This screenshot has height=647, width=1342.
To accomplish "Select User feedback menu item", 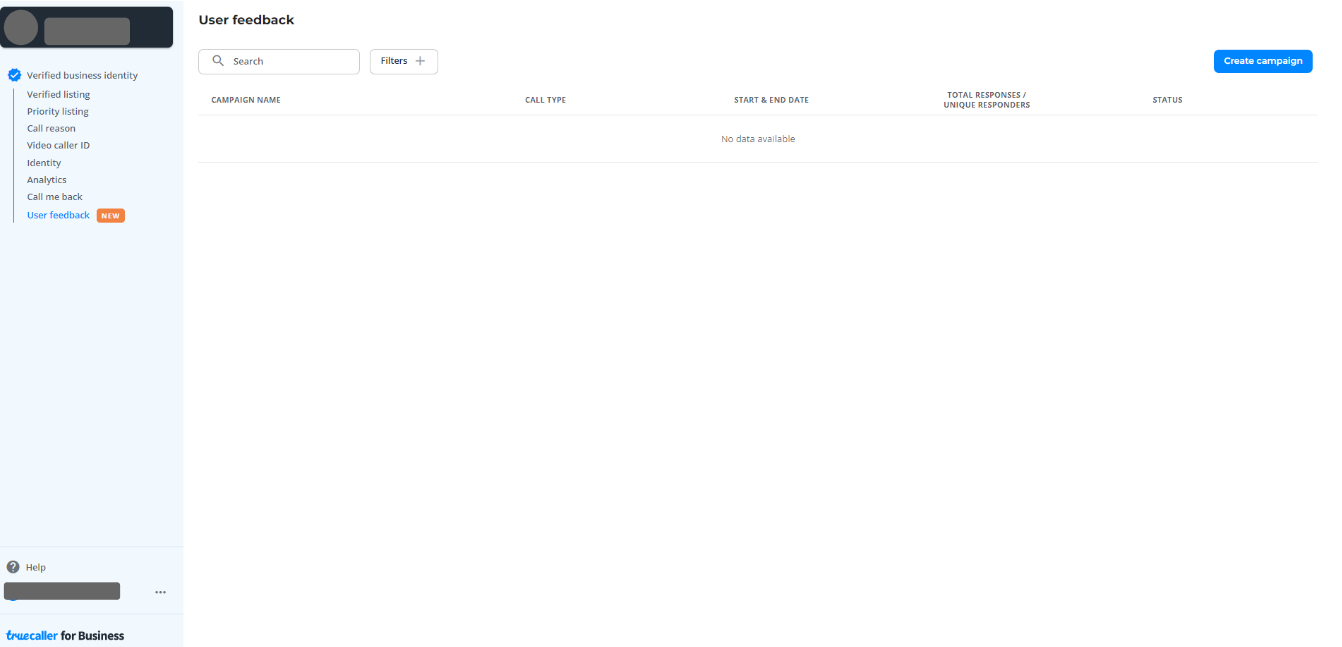I will (x=58, y=215).
